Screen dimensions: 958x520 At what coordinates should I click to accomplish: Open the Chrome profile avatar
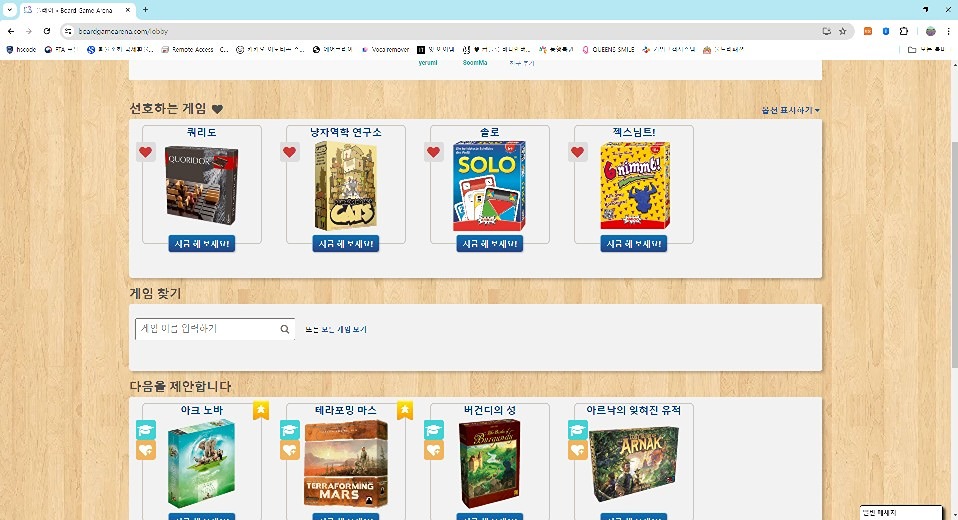[931, 31]
